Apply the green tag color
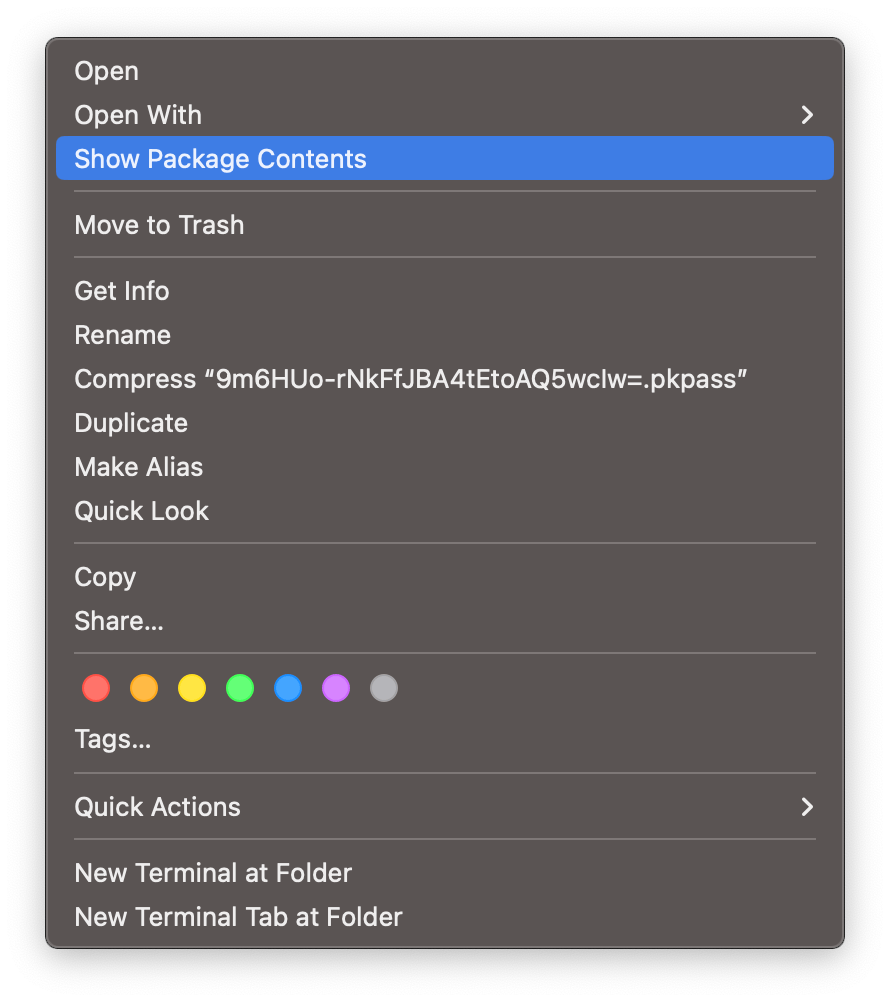 tap(240, 688)
